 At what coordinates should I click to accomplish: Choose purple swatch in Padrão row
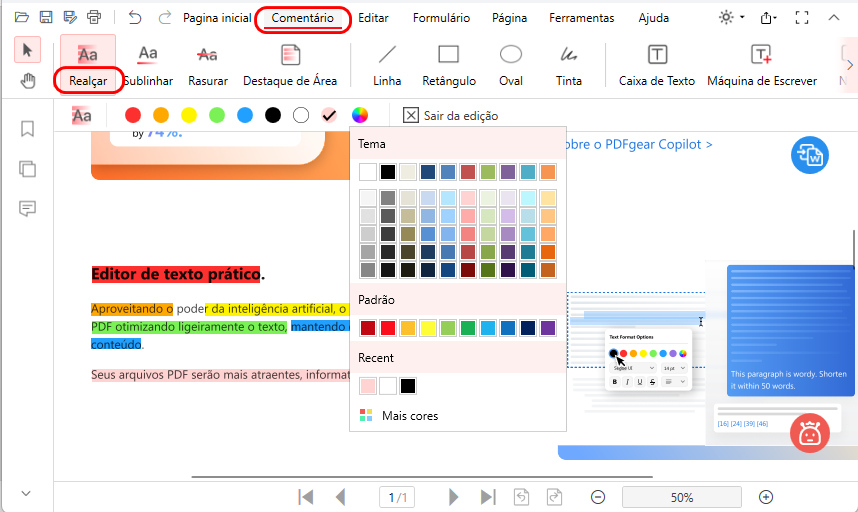pyautogui.click(x=548, y=328)
